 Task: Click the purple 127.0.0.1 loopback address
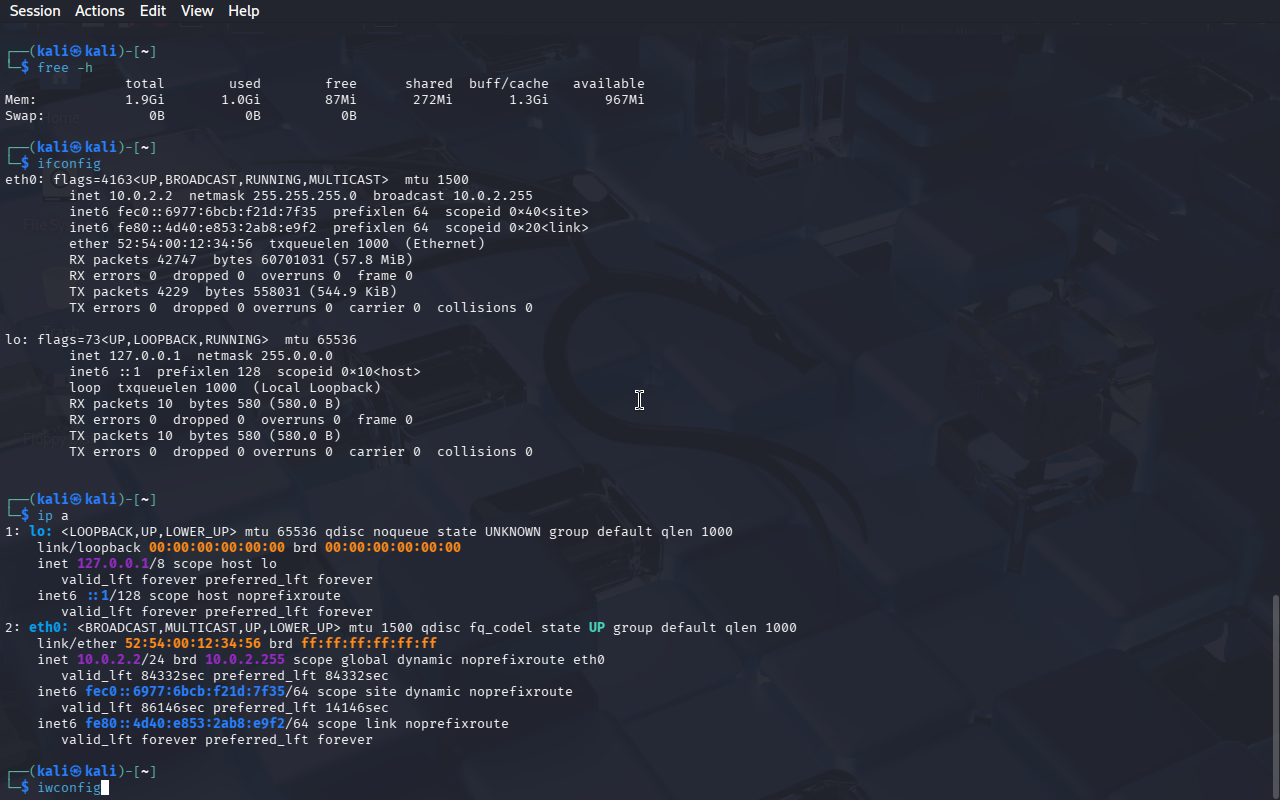[x=112, y=564]
